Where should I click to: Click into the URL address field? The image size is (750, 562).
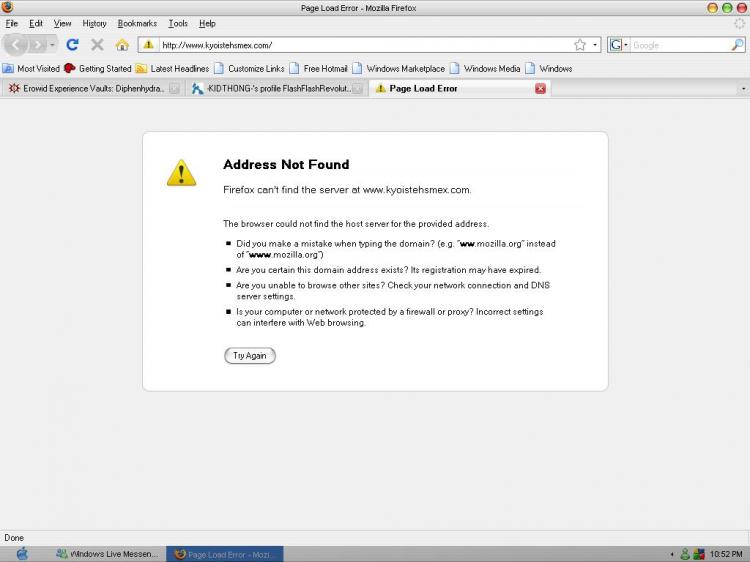[x=360, y=45]
